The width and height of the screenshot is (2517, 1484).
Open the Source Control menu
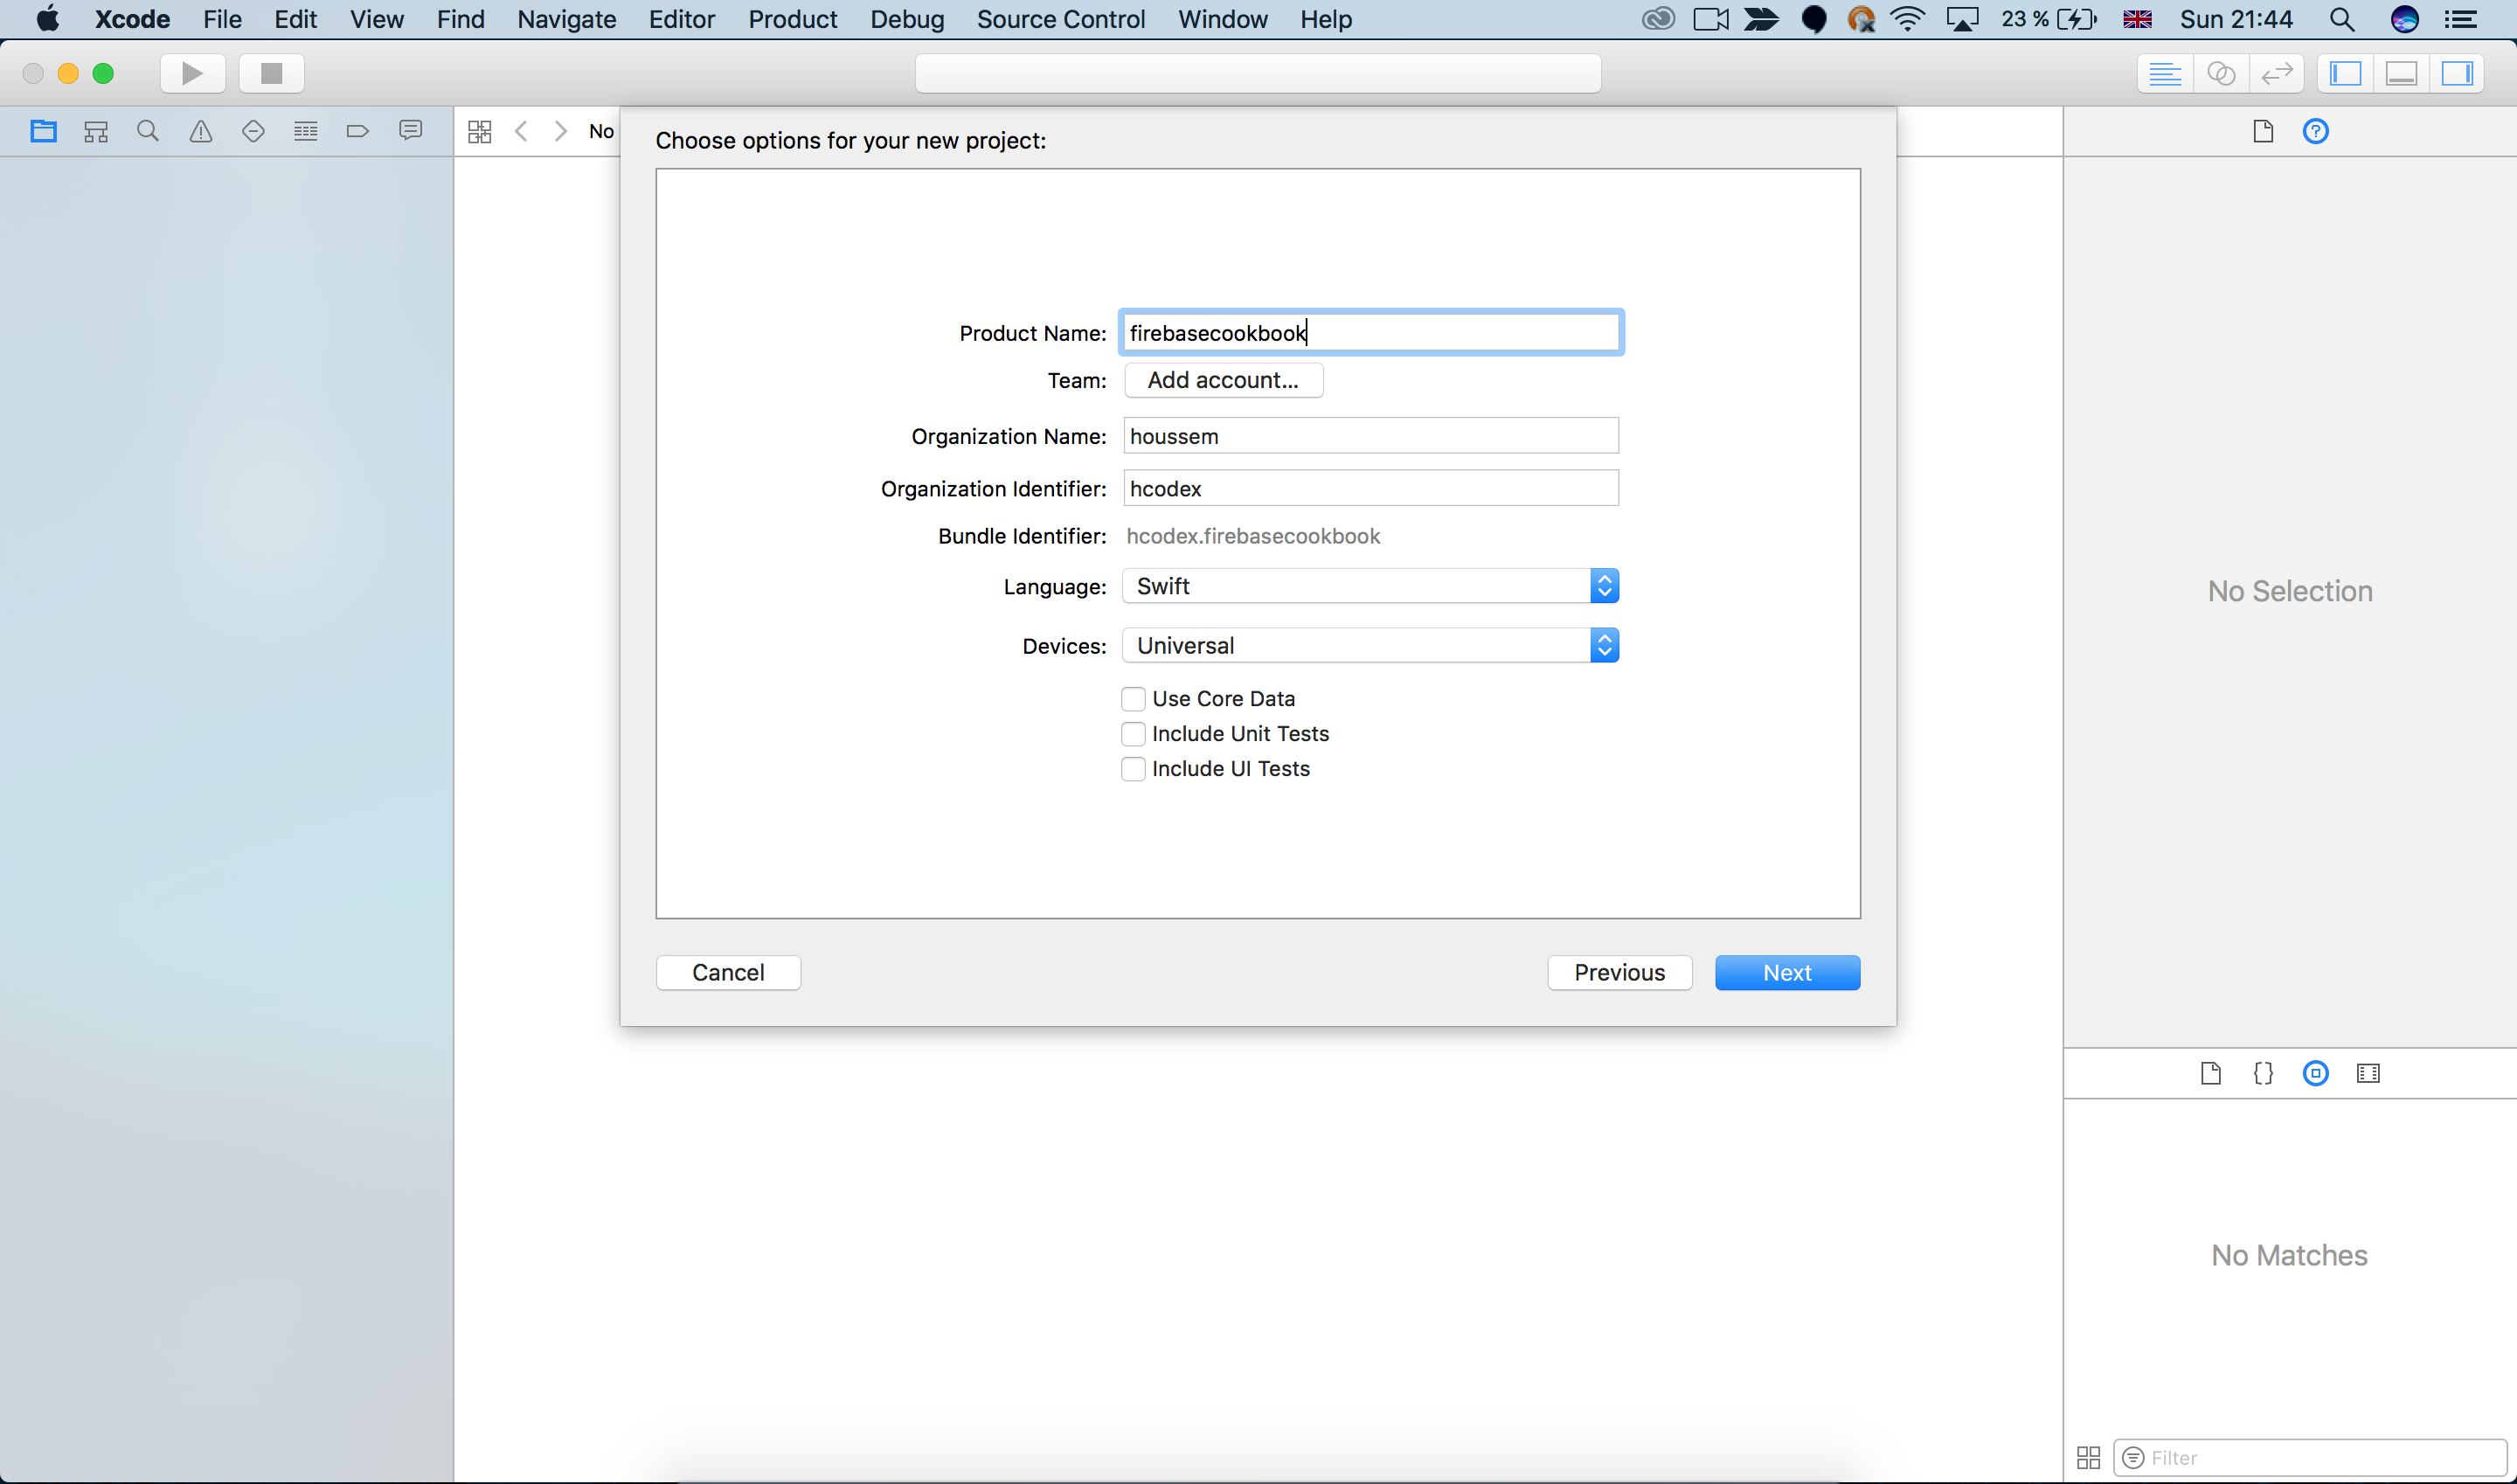1061,19
